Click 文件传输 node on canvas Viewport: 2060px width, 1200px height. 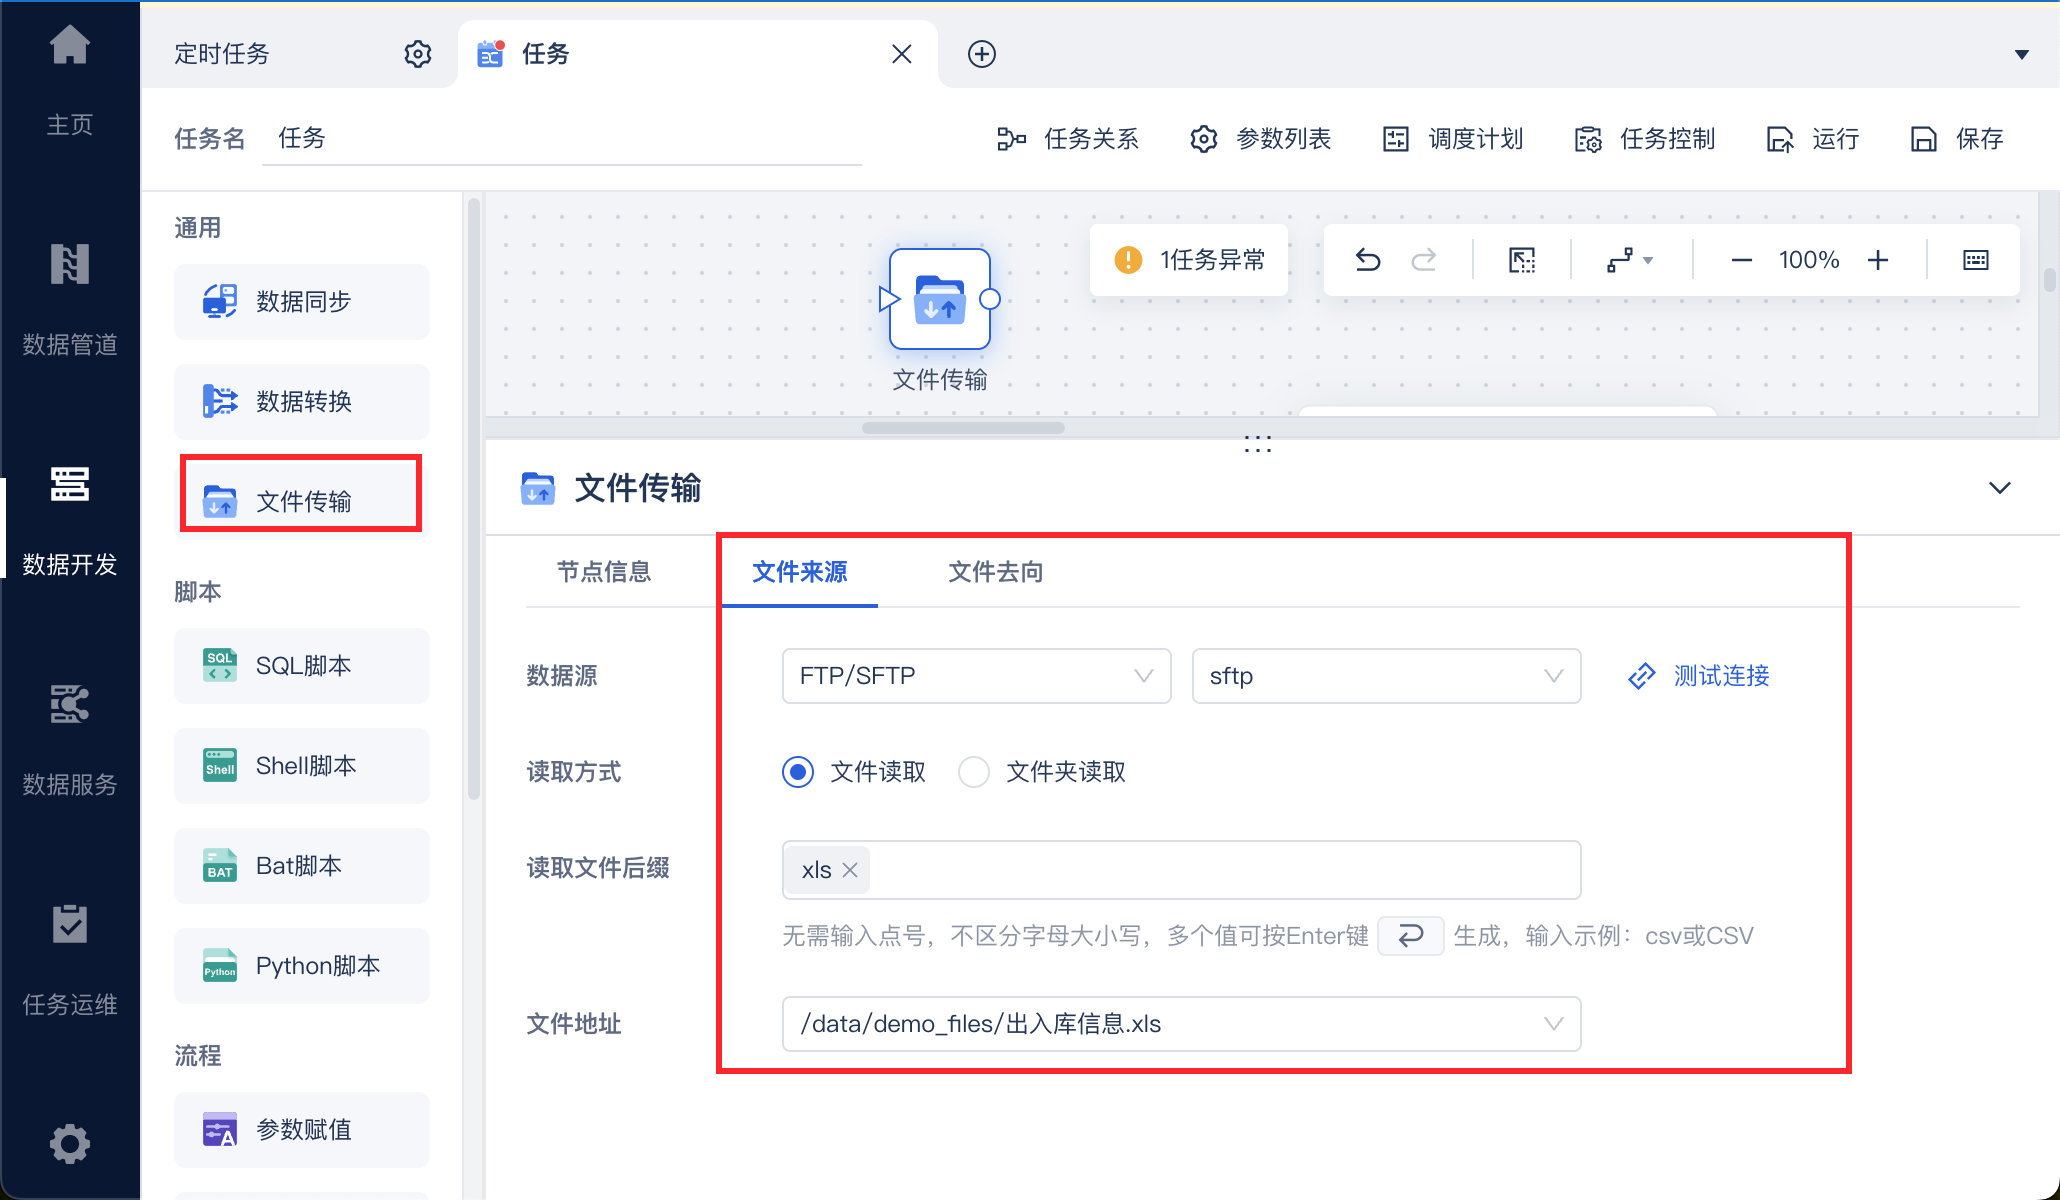point(939,299)
